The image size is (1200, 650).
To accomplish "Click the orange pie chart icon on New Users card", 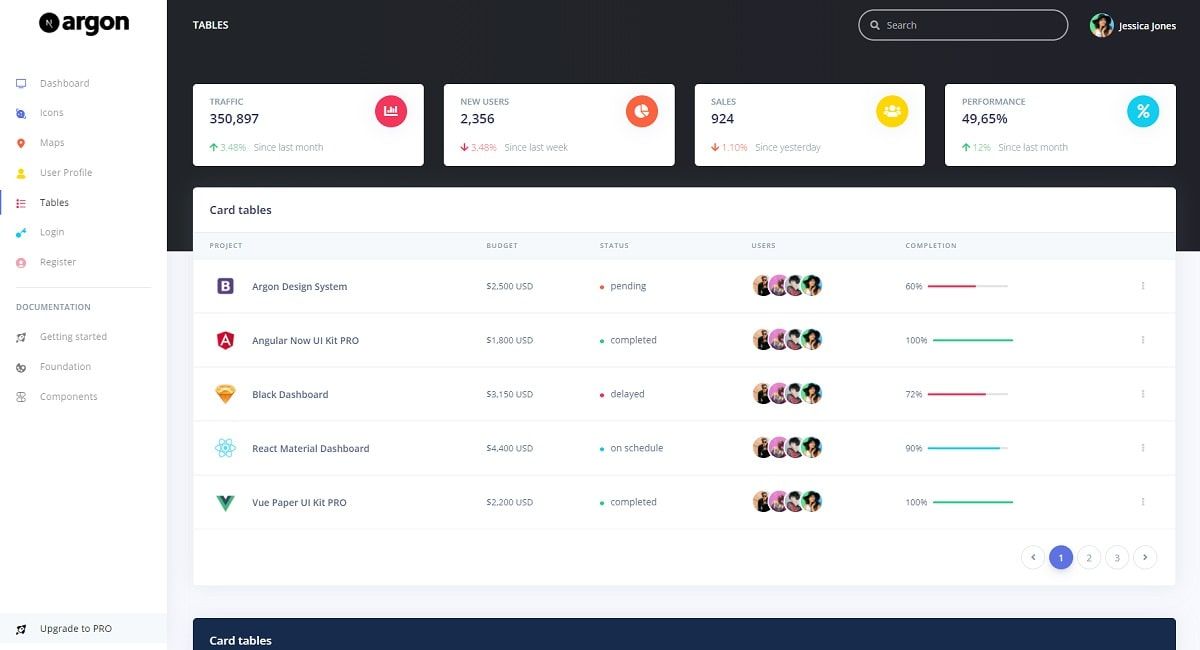I will [x=640, y=111].
